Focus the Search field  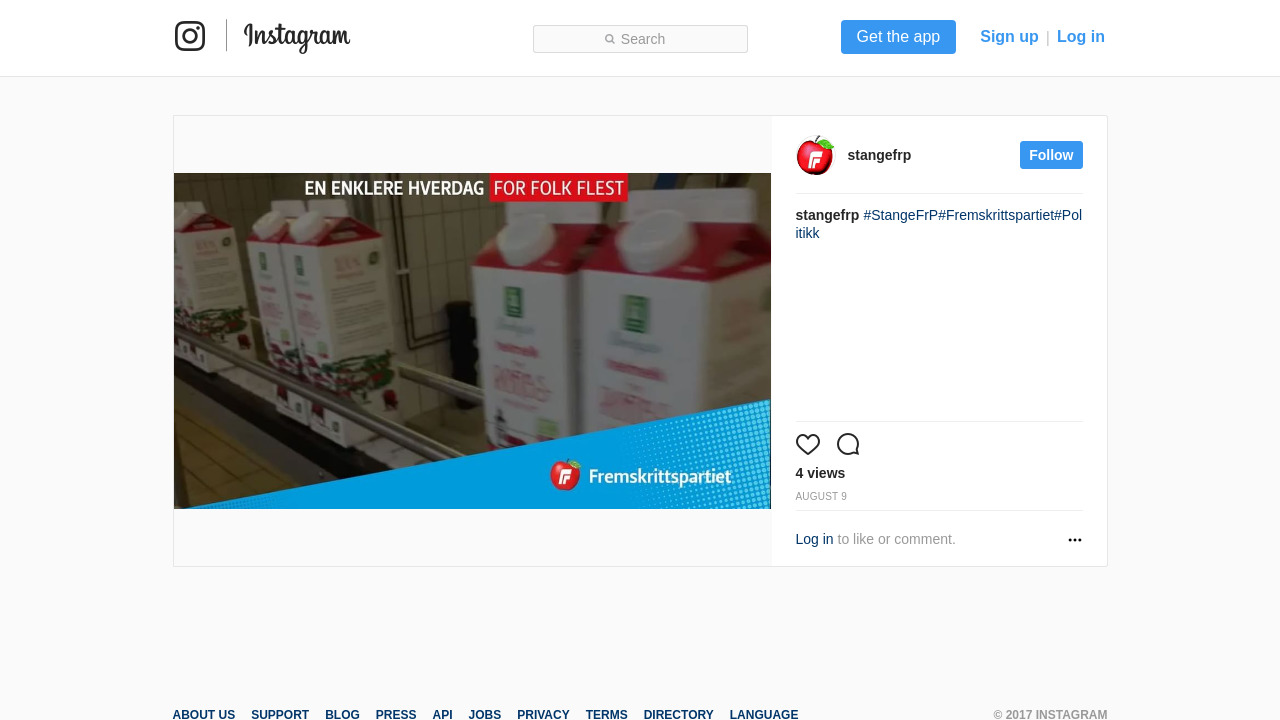pyautogui.click(x=640, y=39)
